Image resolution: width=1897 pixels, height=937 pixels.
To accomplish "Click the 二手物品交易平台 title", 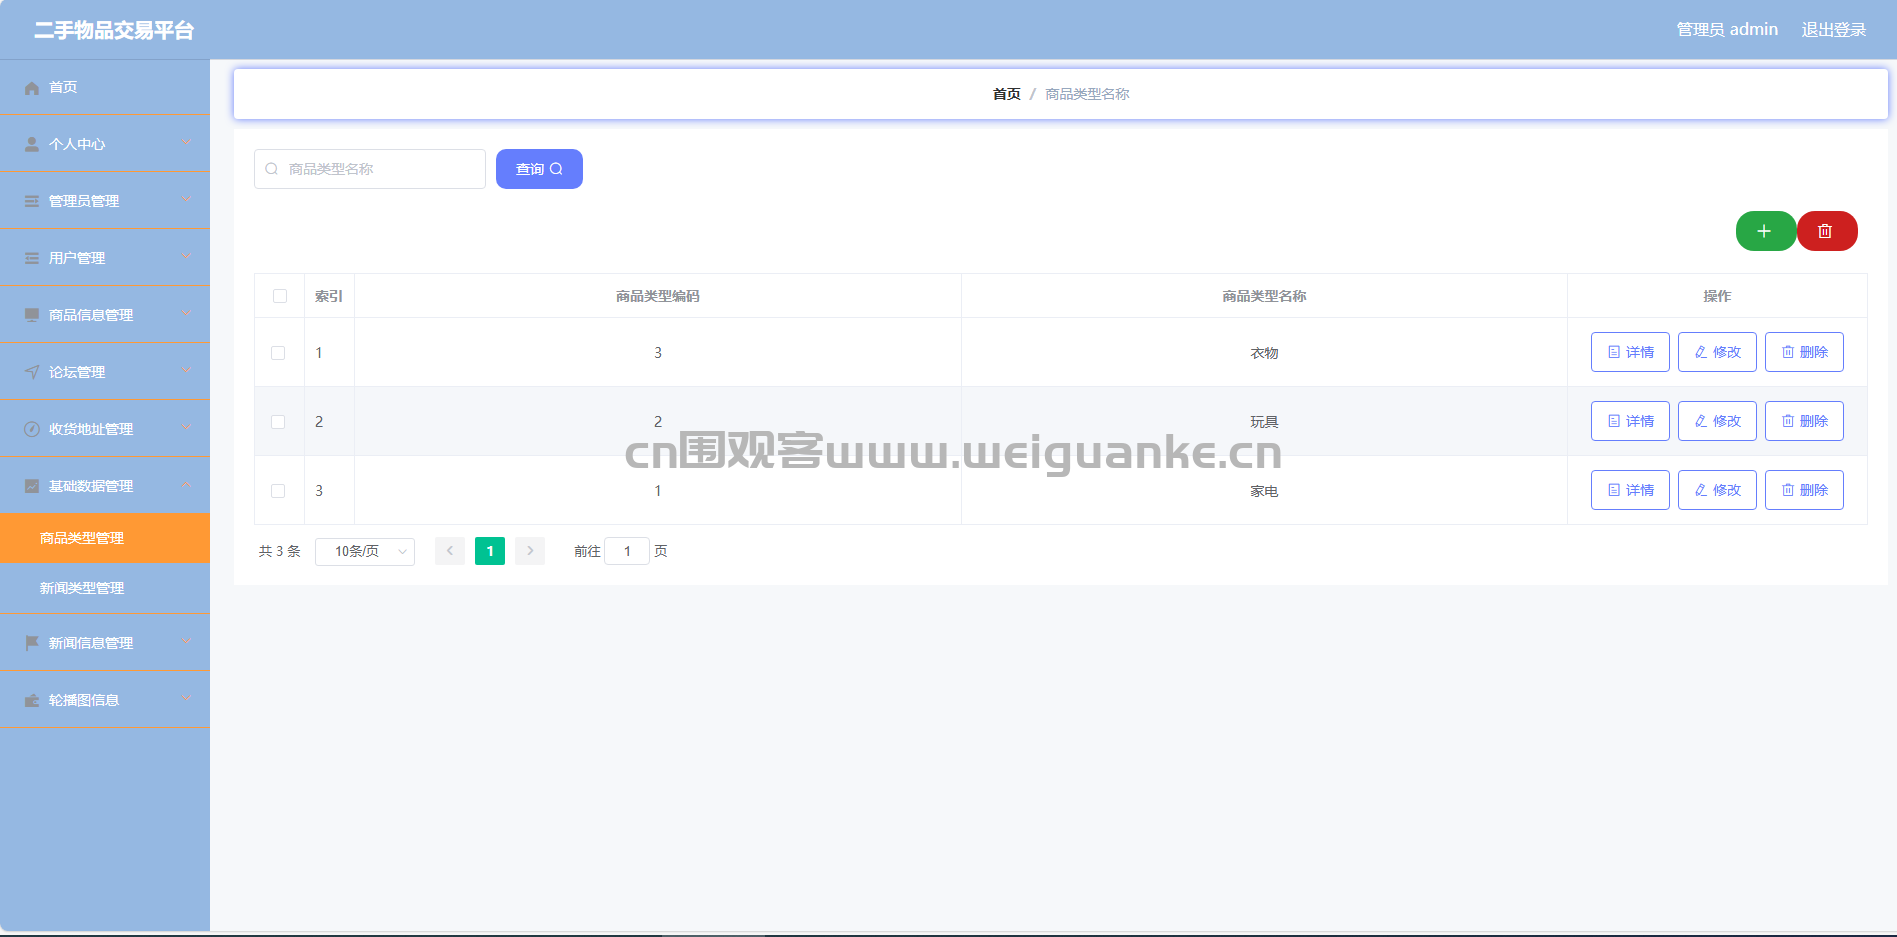I will click(114, 31).
